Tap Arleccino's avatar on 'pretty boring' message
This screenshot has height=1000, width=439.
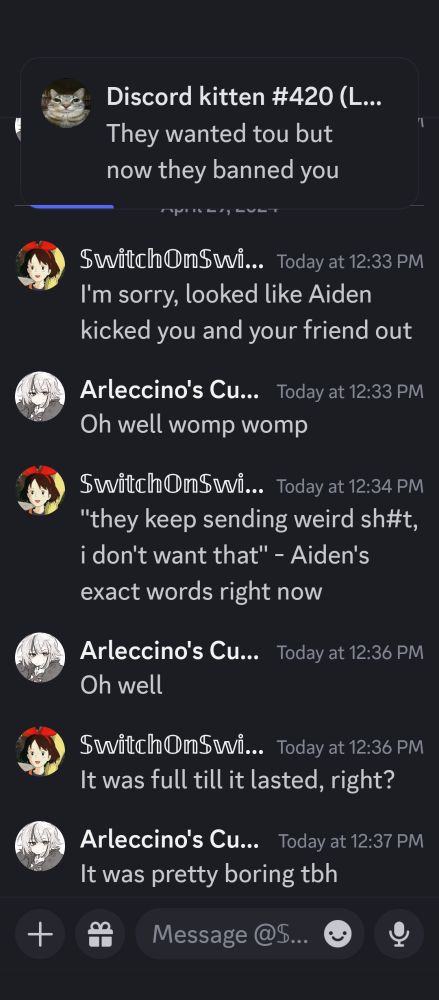[x=40, y=846]
